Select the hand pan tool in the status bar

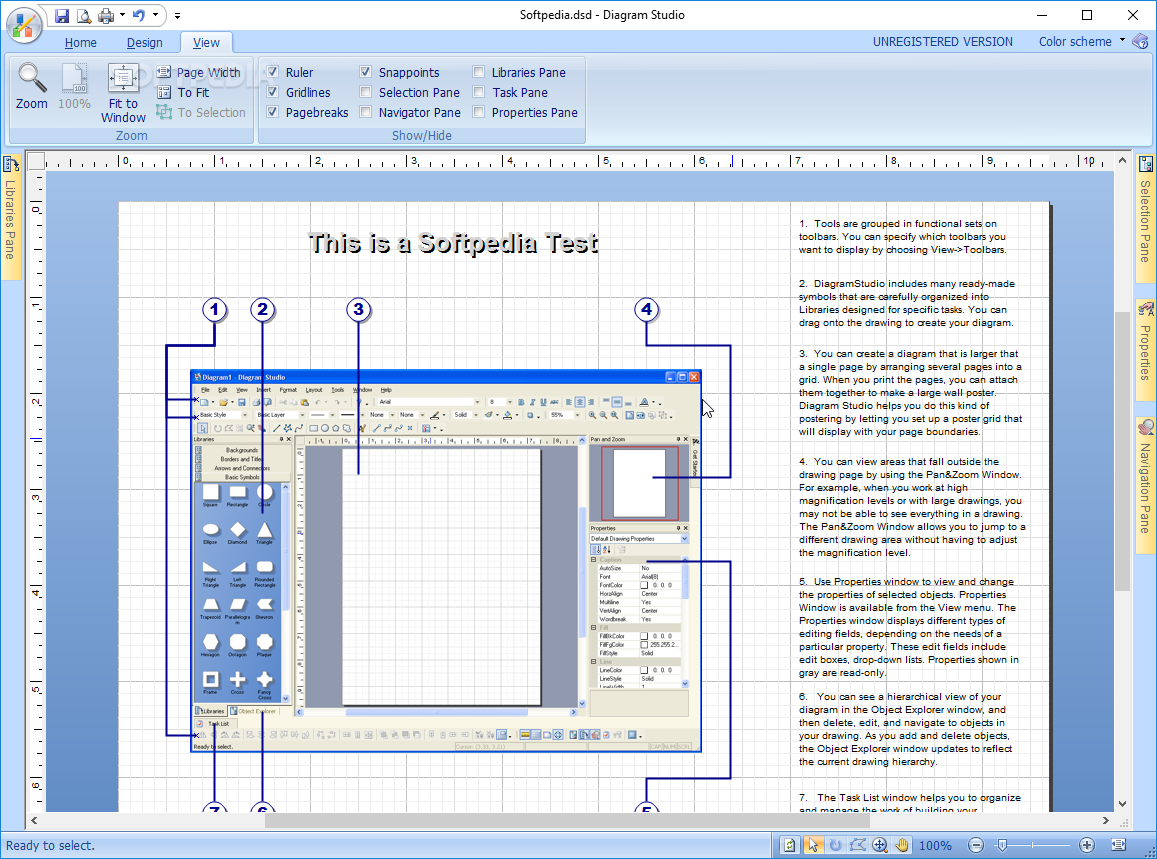click(x=902, y=845)
